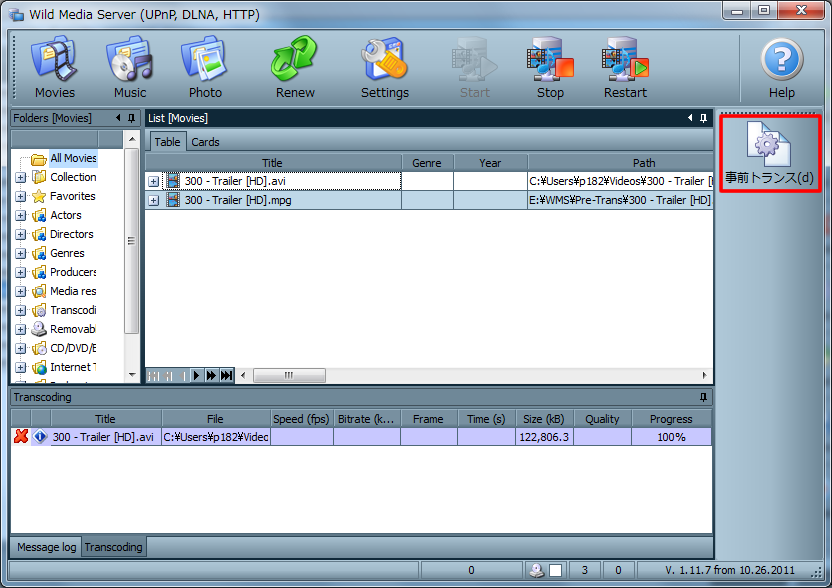Open the Photo section in toolbar
Screen dimensions: 832x588
[205, 67]
